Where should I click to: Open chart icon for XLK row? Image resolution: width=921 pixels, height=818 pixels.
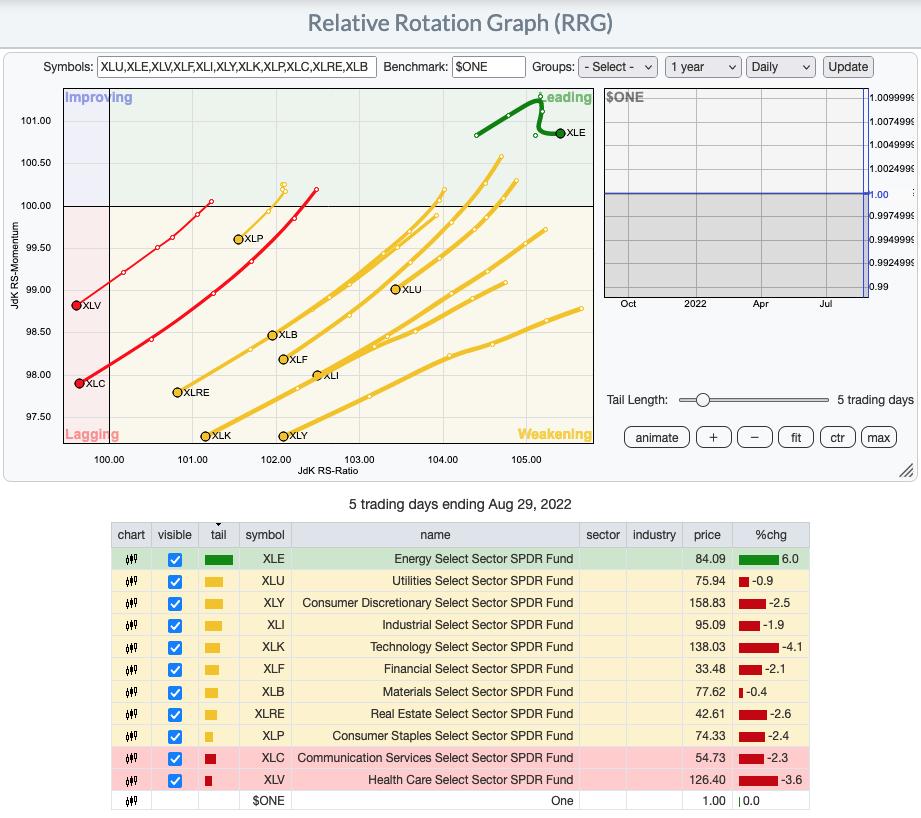[131, 647]
